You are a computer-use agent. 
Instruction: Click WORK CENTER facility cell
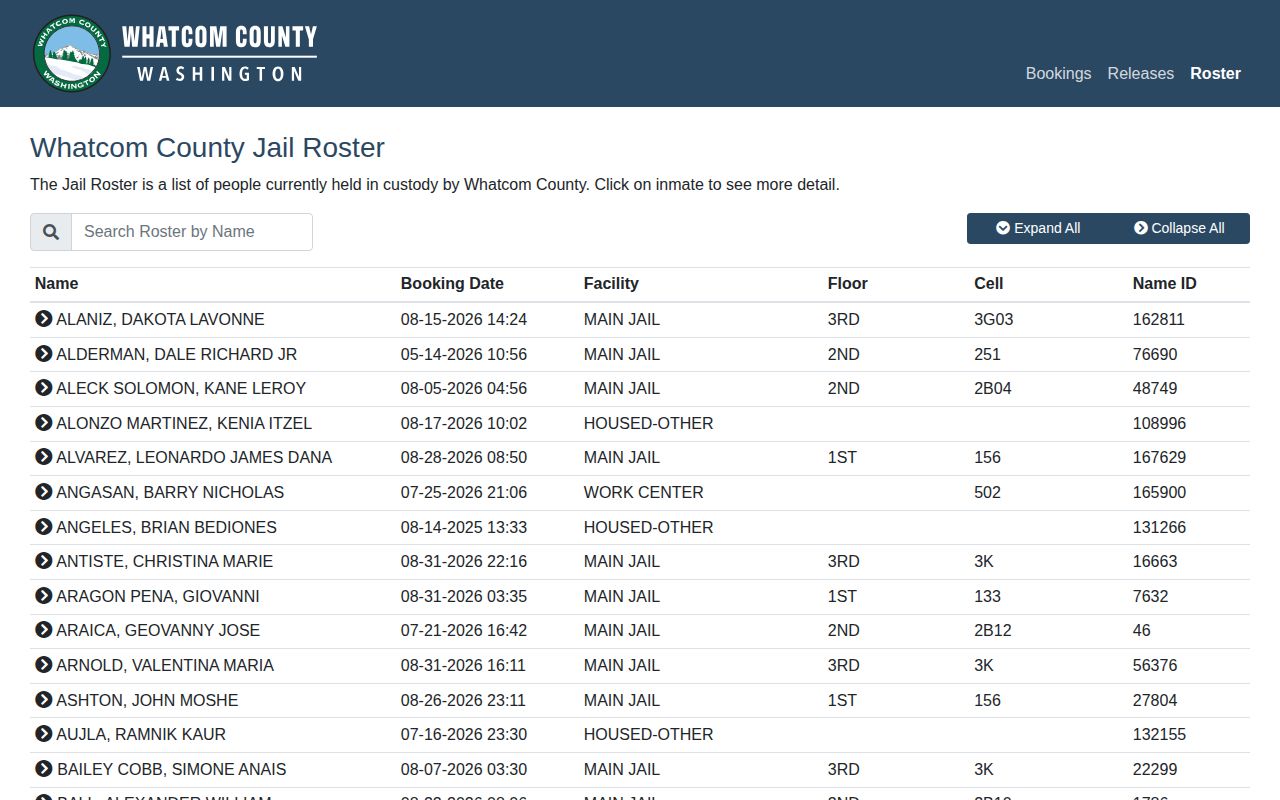643,493
